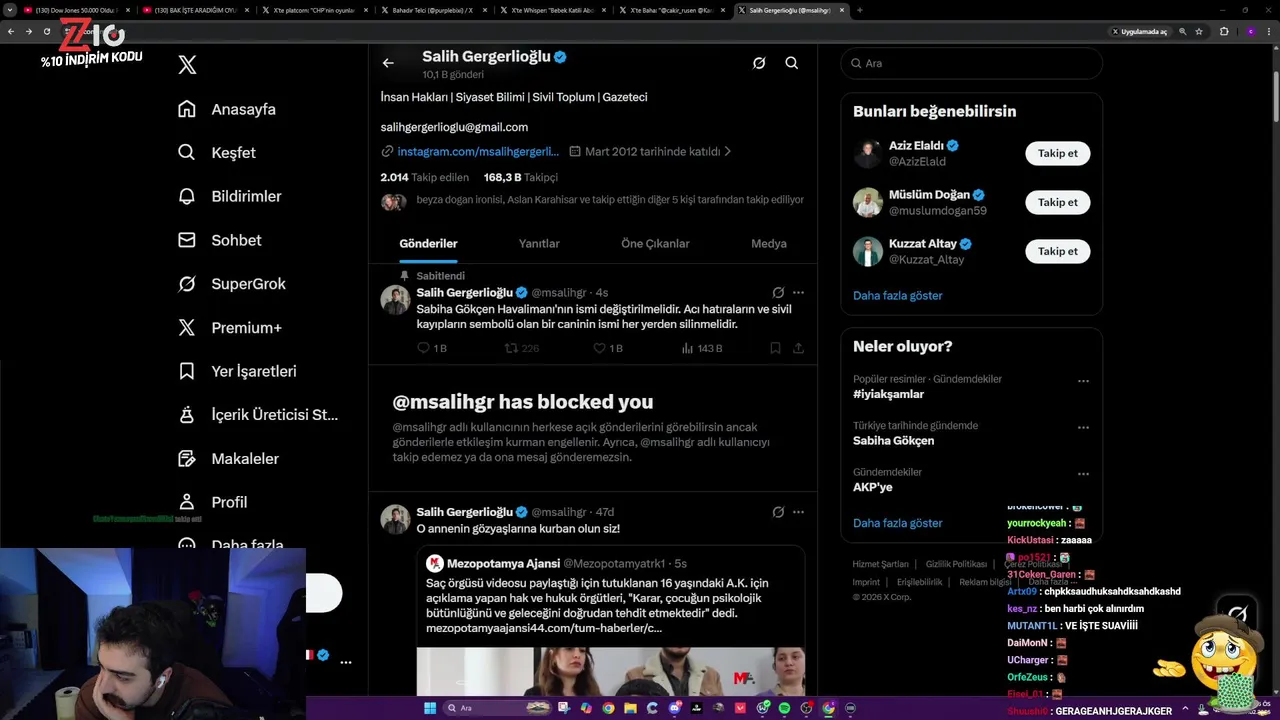The image size is (1280, 720).
Task: Open Spotify from the taskbar
Action: point(784,708)
